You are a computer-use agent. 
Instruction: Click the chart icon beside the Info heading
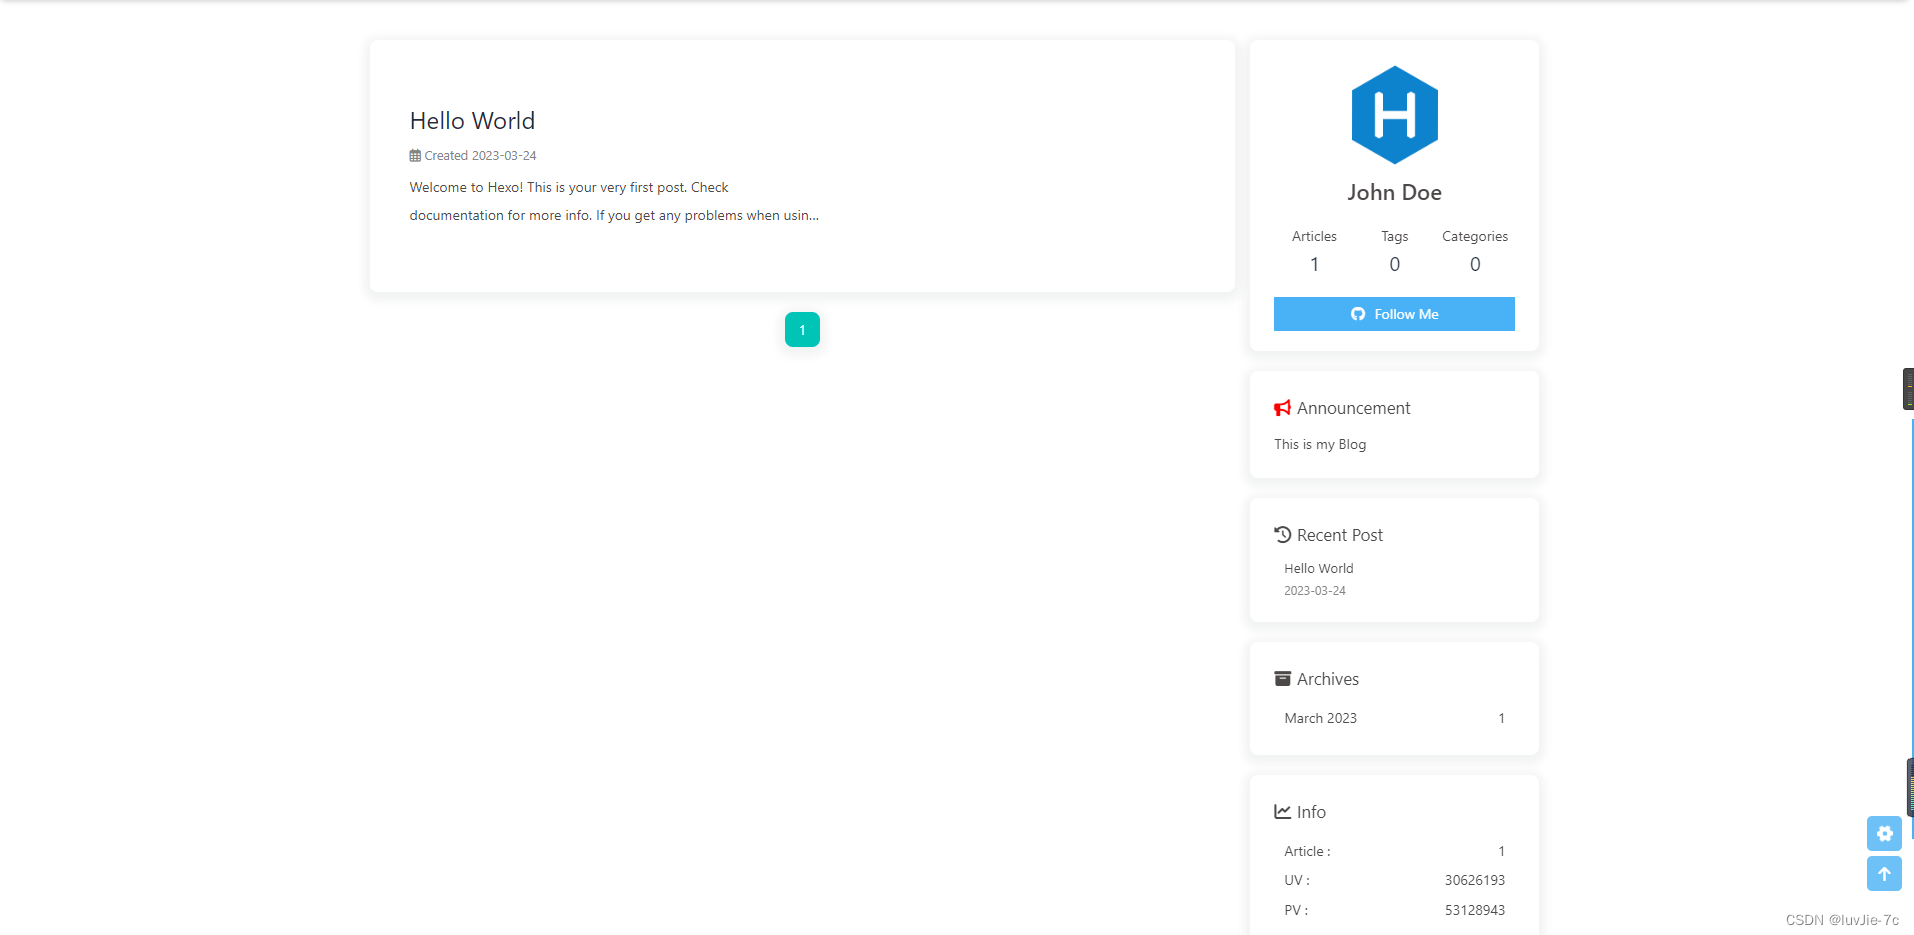pos(1283,811)
